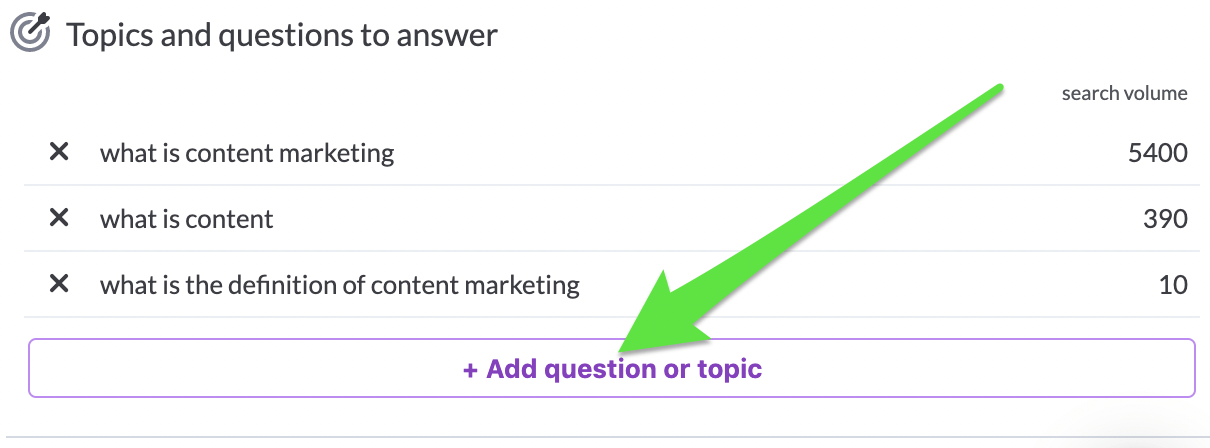Select the "what is content marketing" text
Screen dimensions: 1210x448
247,153
